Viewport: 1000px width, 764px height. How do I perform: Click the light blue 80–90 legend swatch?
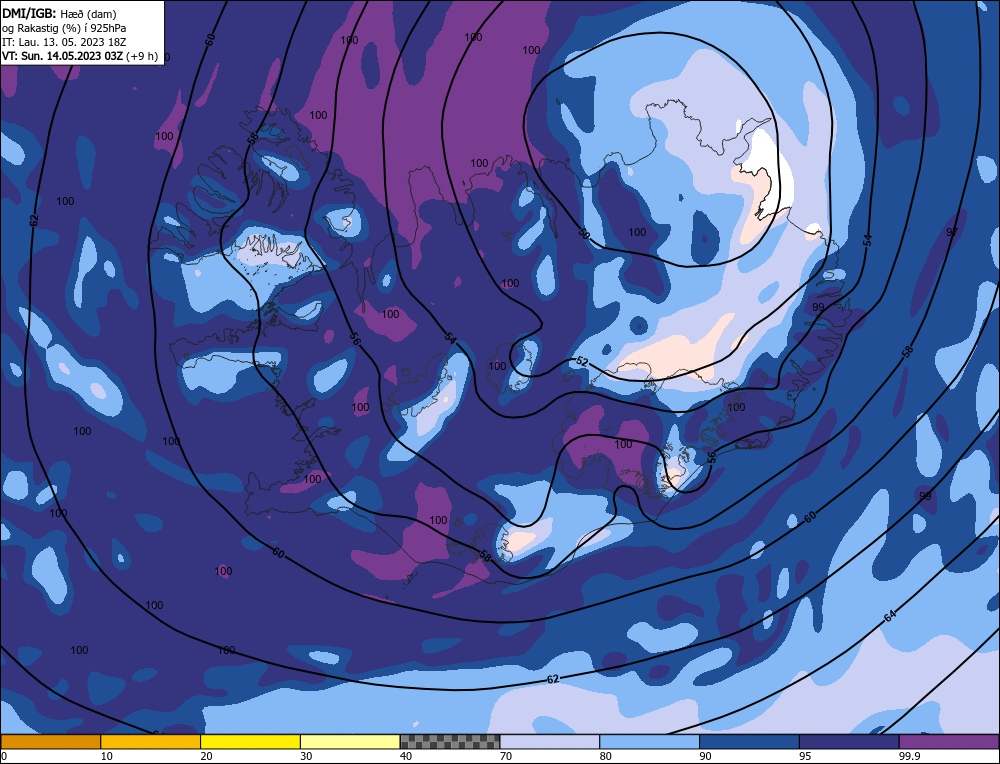649,741
